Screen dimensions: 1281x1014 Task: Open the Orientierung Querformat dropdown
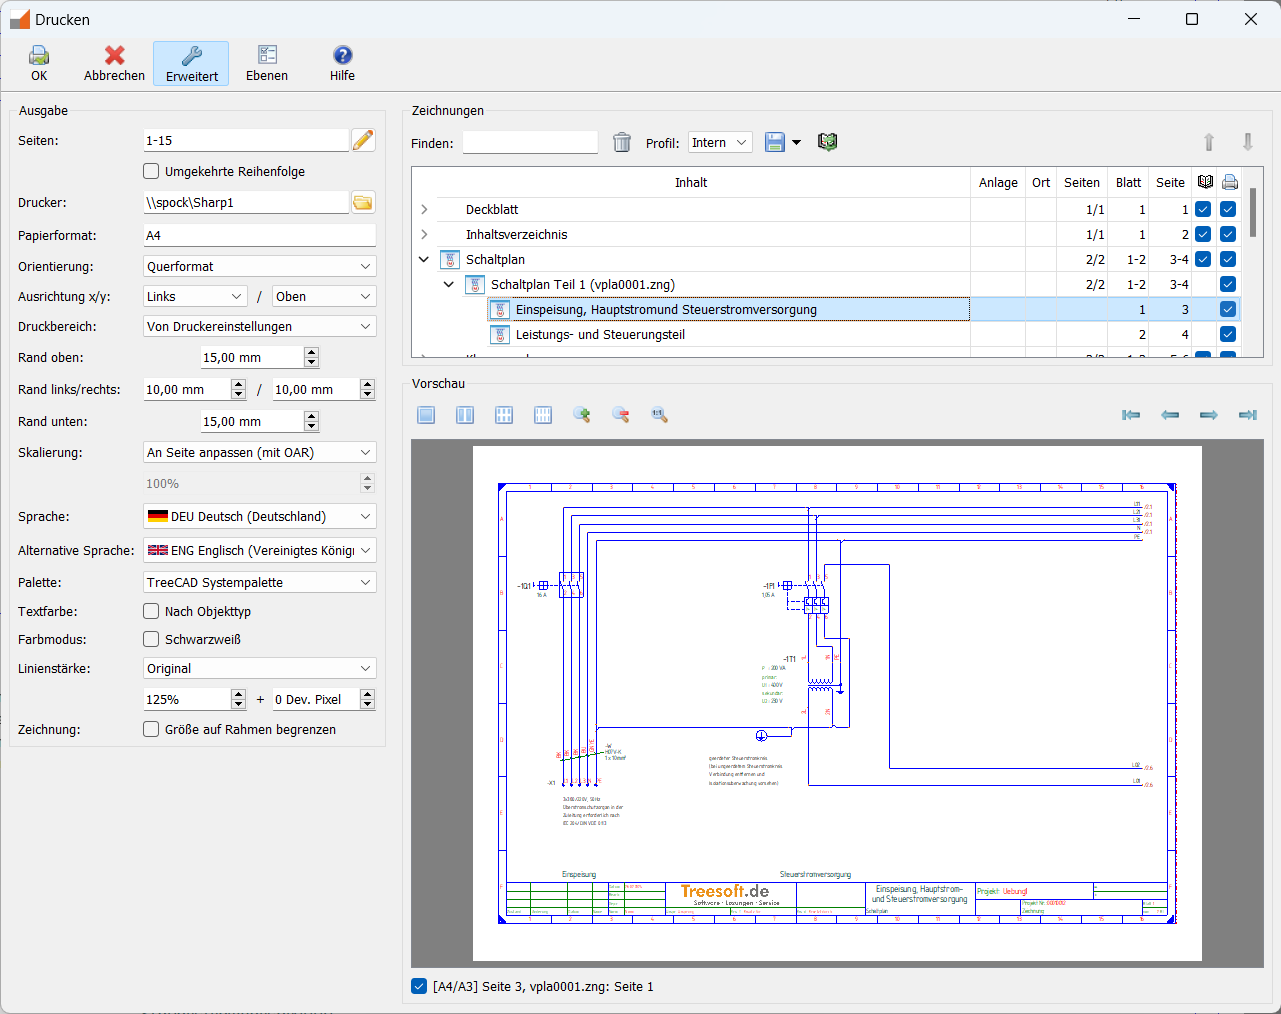pos(259,267)
